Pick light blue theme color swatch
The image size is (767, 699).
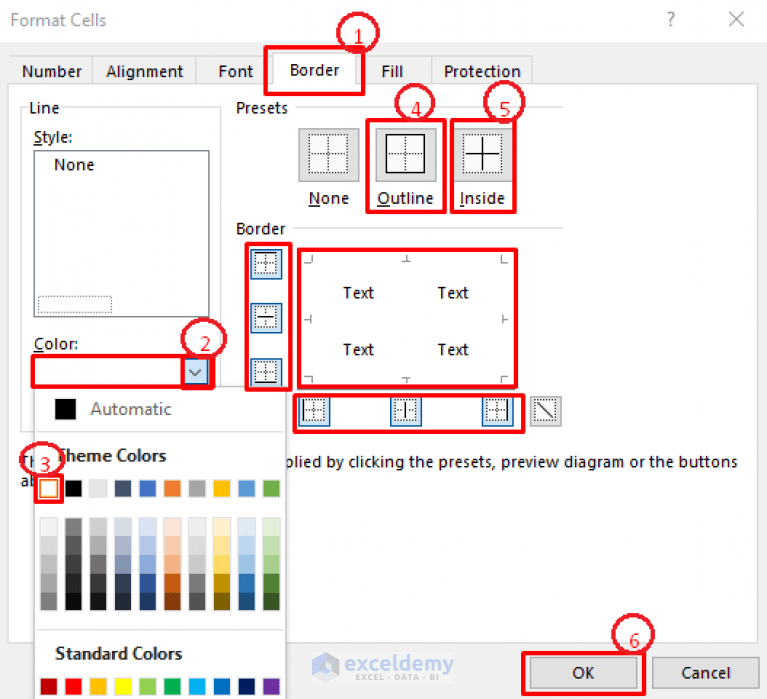pyautogui.click(x=247, y=488)
